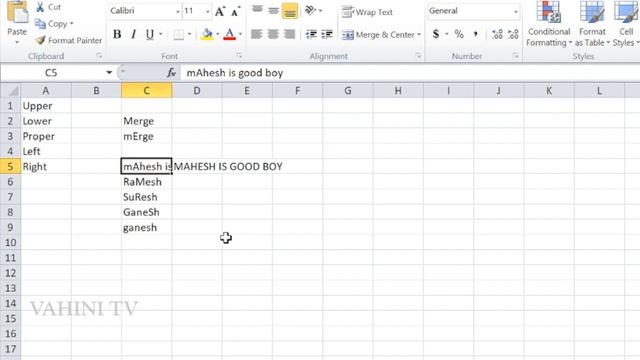
Task: Click the Borders icon
Action: tap(178, 34)
